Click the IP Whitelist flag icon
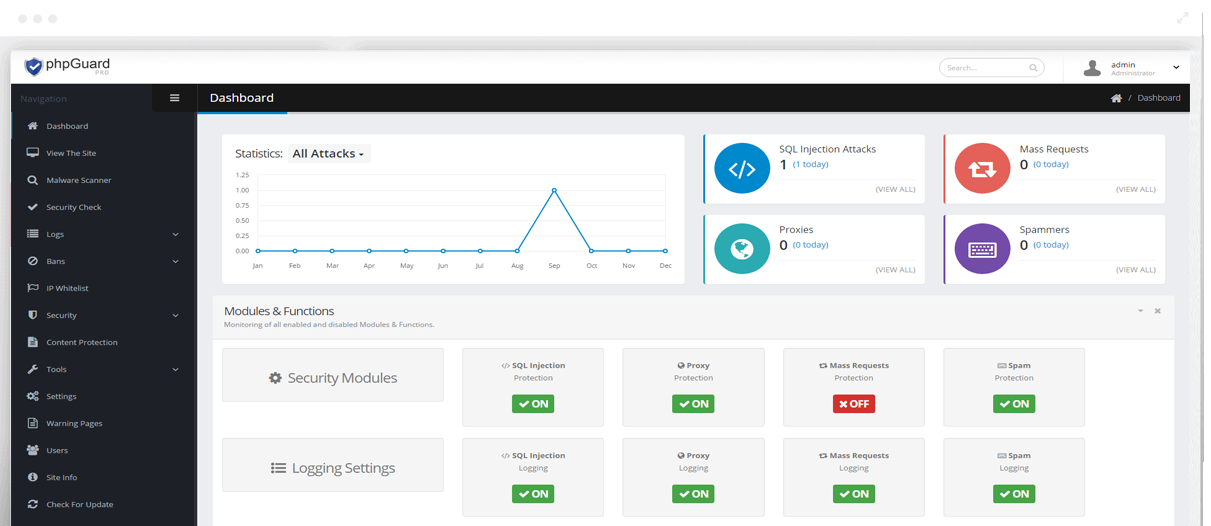The image size is (1211, 526). point(33,288)
